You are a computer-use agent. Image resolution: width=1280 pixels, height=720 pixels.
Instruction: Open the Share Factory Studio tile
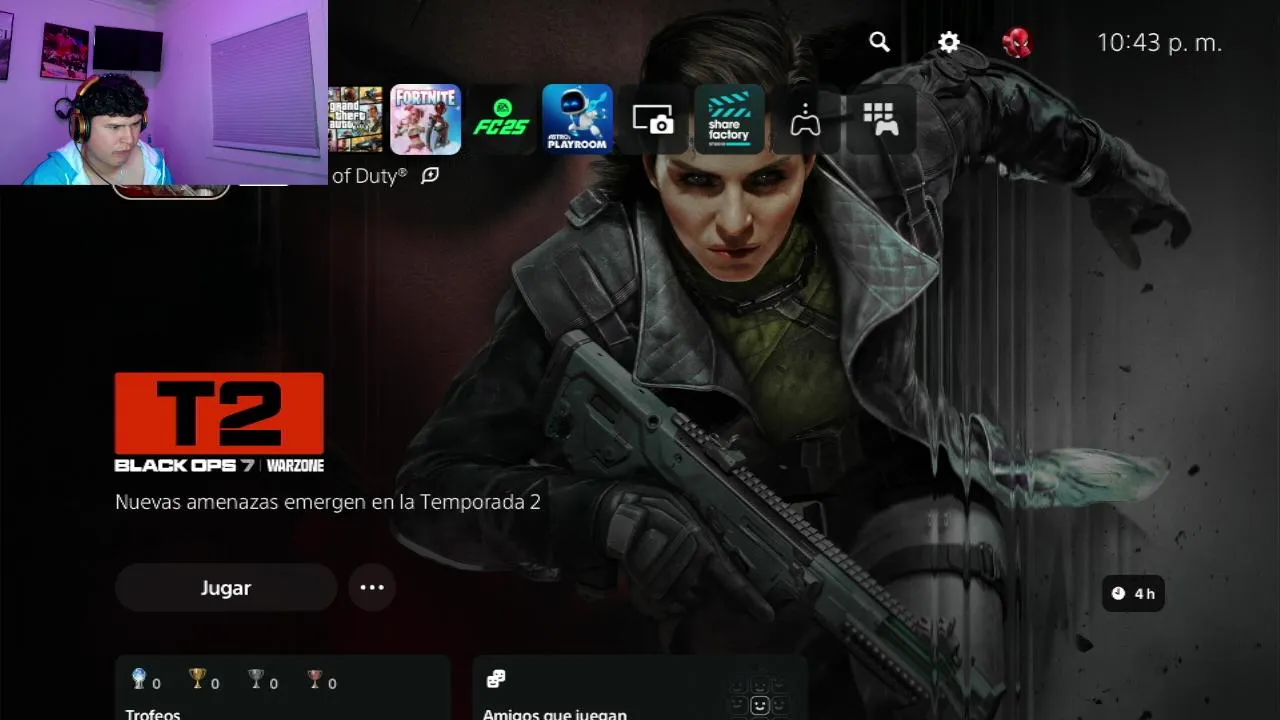729,119
